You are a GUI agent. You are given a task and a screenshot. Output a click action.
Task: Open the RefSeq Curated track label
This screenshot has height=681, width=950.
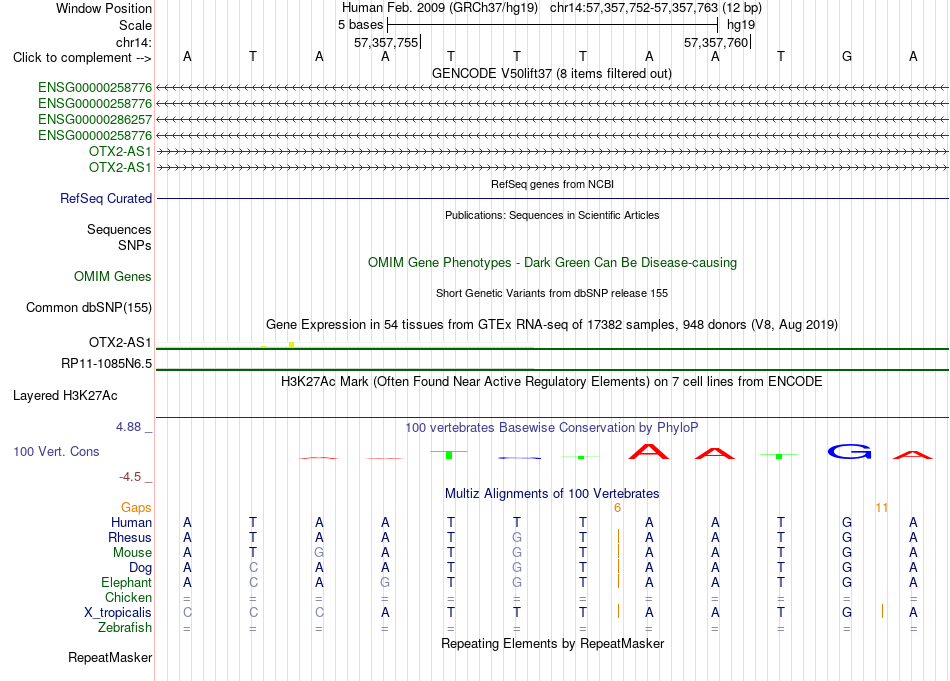click(x=105, y=199)
